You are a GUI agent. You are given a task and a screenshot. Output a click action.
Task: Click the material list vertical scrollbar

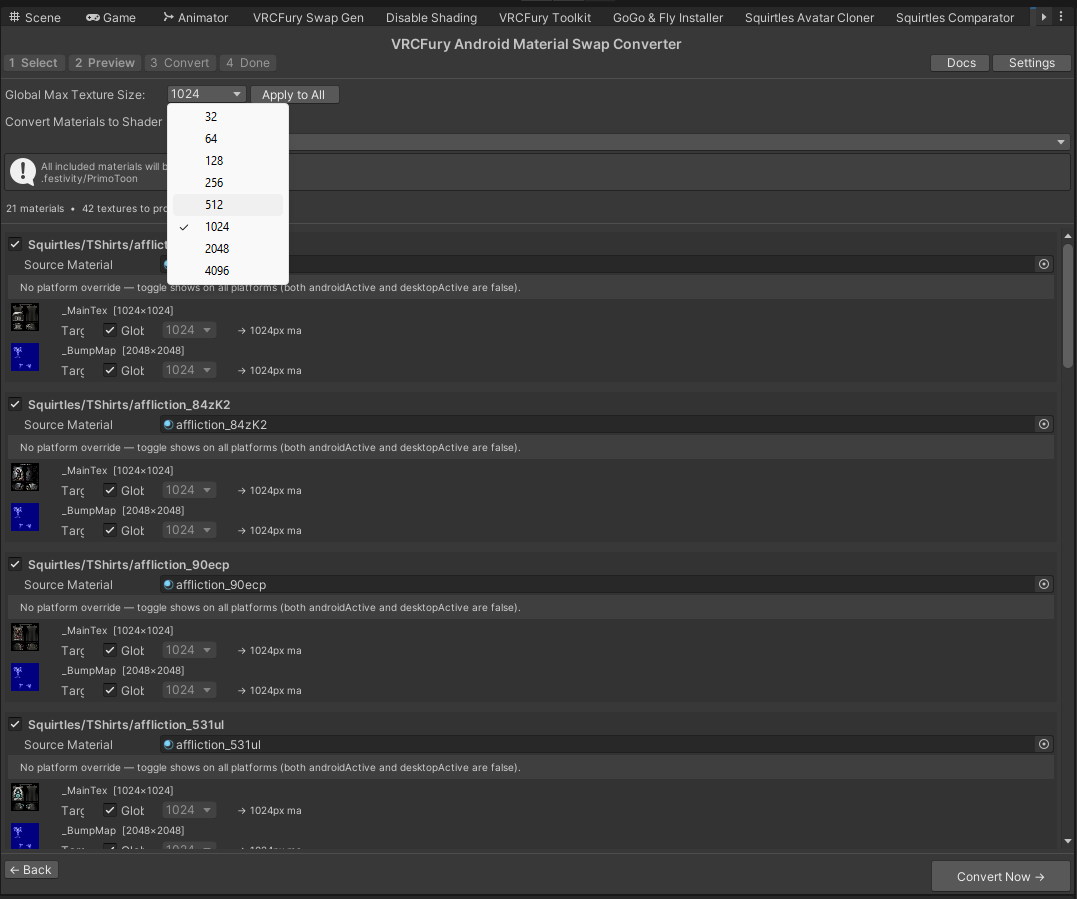point(1067,306)
